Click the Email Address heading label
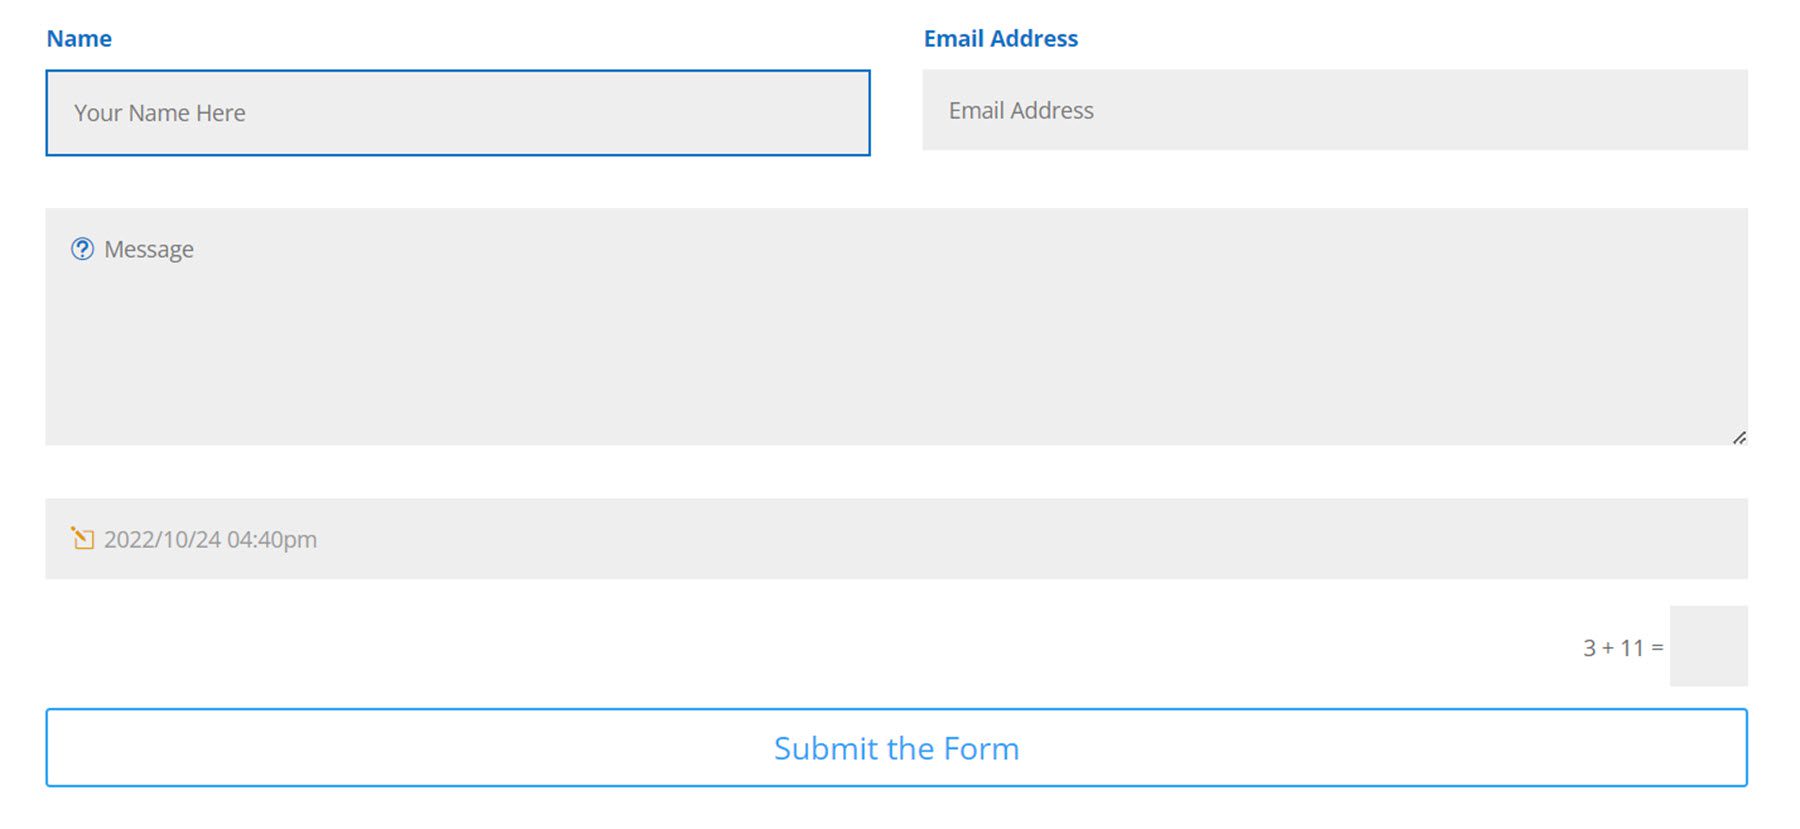Viewport: 1800px width, 829px height. click(x=1000, y=38)
